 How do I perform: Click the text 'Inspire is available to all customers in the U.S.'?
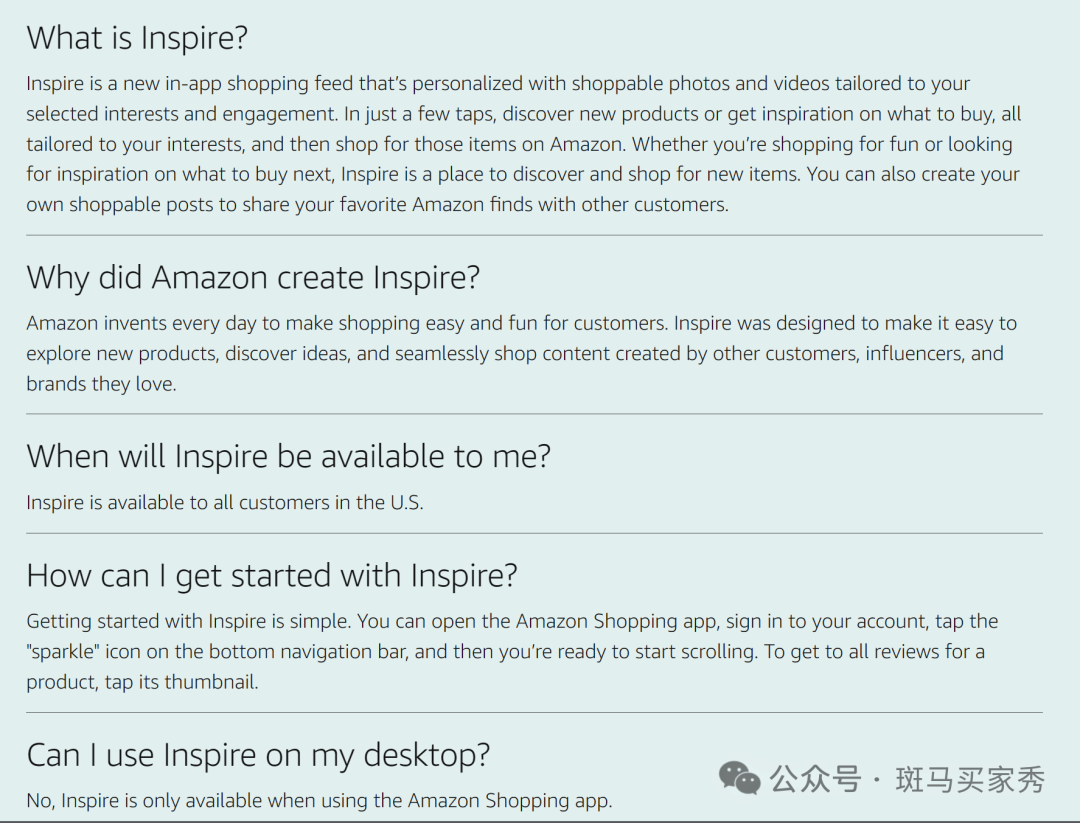[x=225, y=503]
